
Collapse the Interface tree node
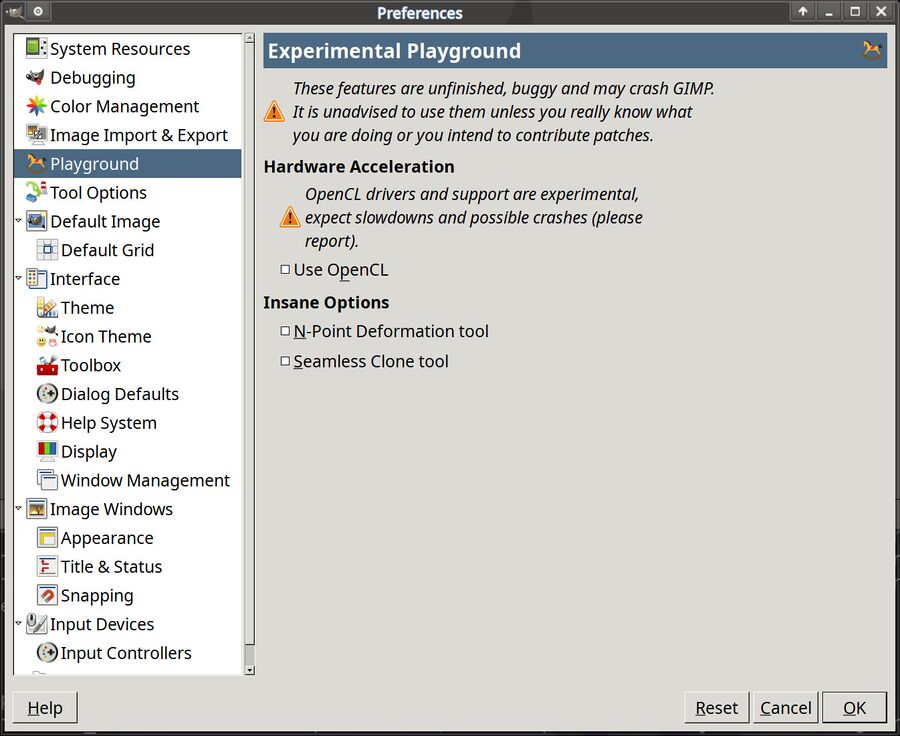[x=18, y=278]
